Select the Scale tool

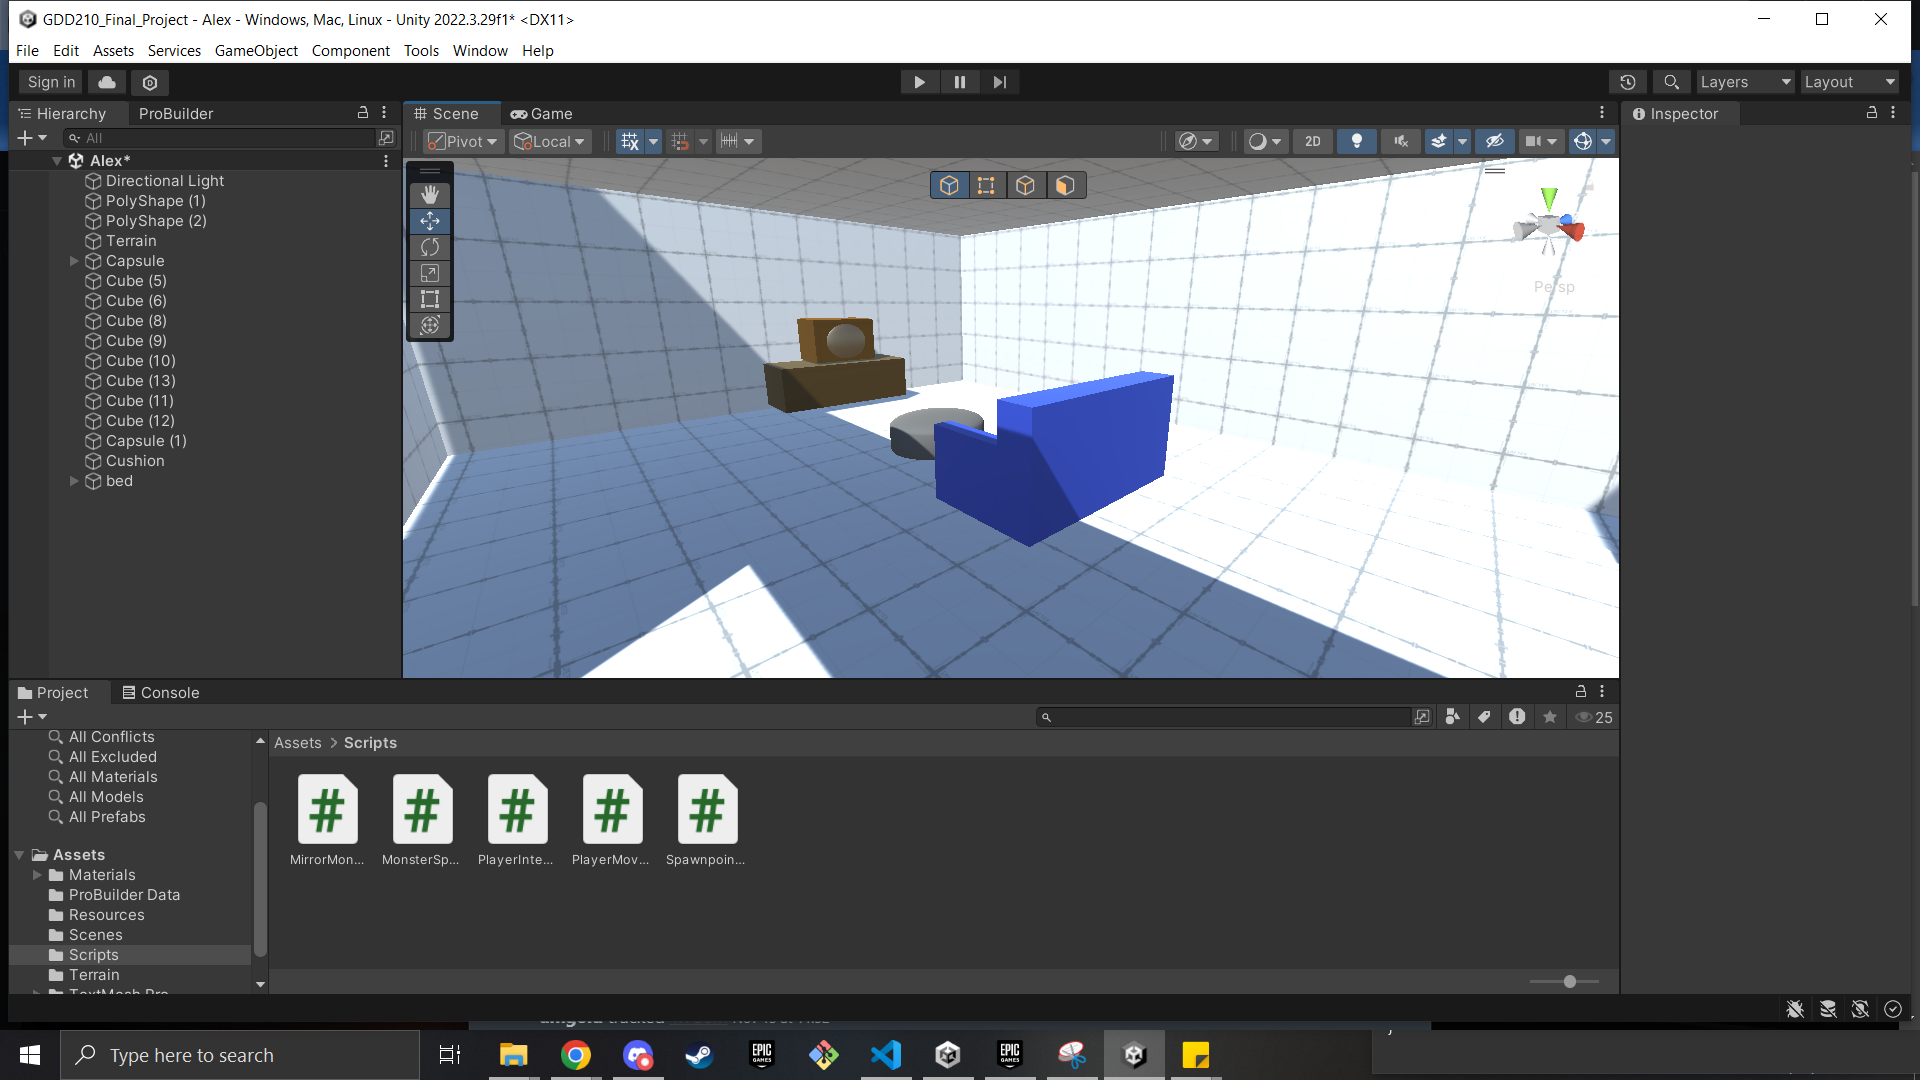point(430,273)
